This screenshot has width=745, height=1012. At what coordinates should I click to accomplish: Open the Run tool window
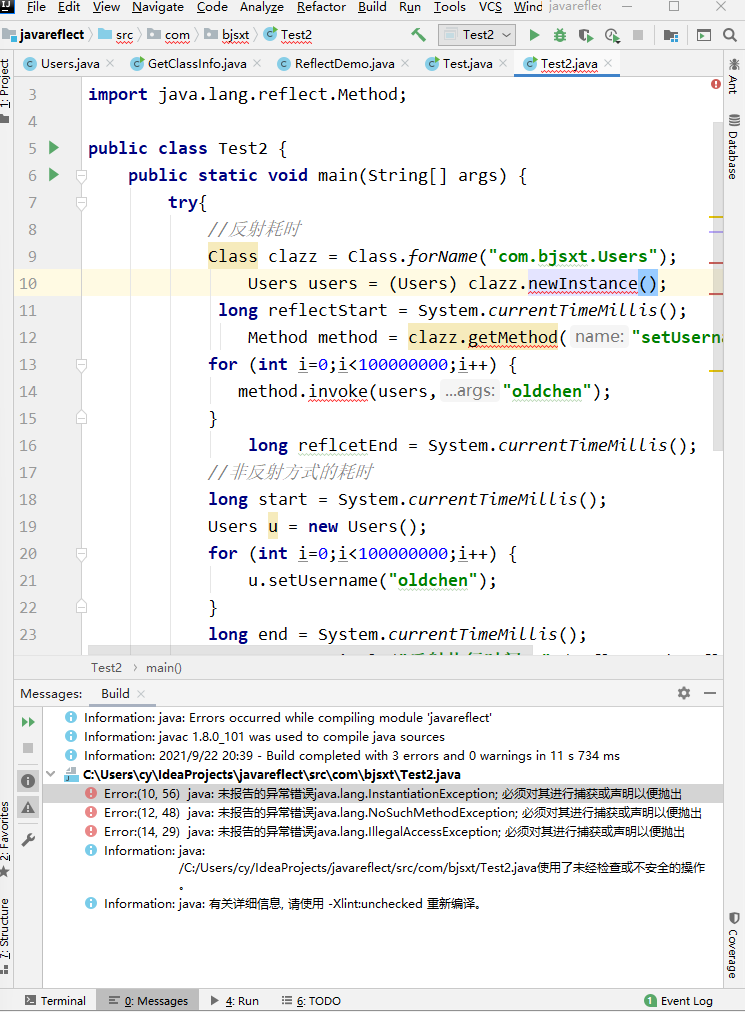(235, 1000)
